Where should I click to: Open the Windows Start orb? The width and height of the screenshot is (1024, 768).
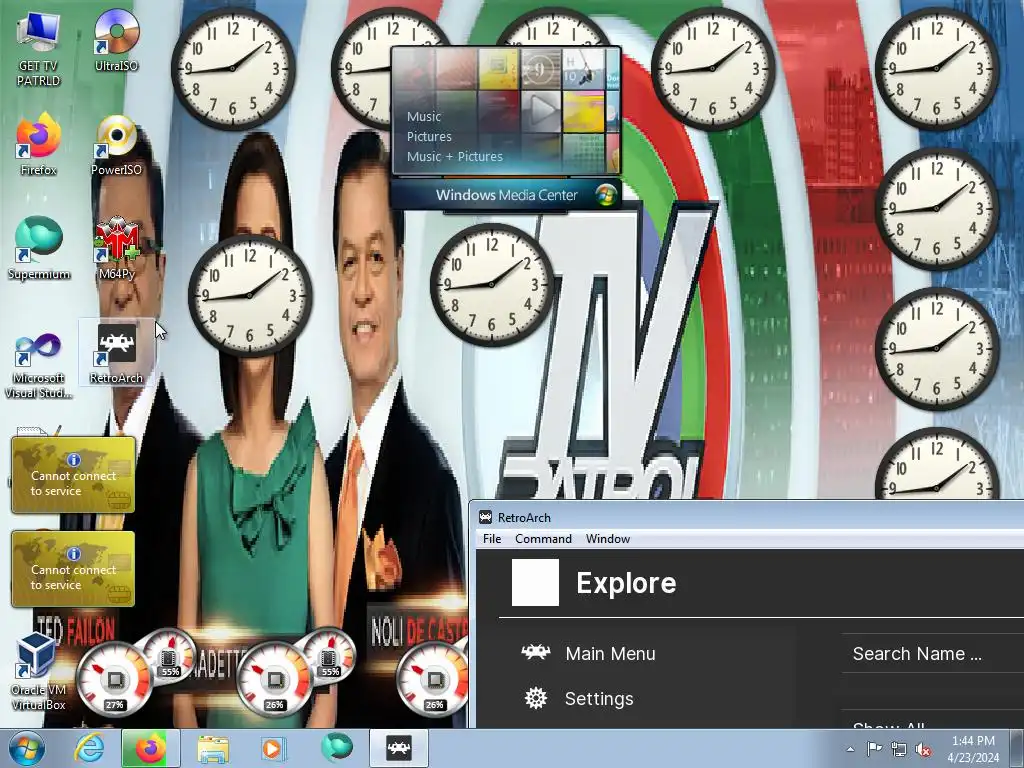click(x=26, y=748)
